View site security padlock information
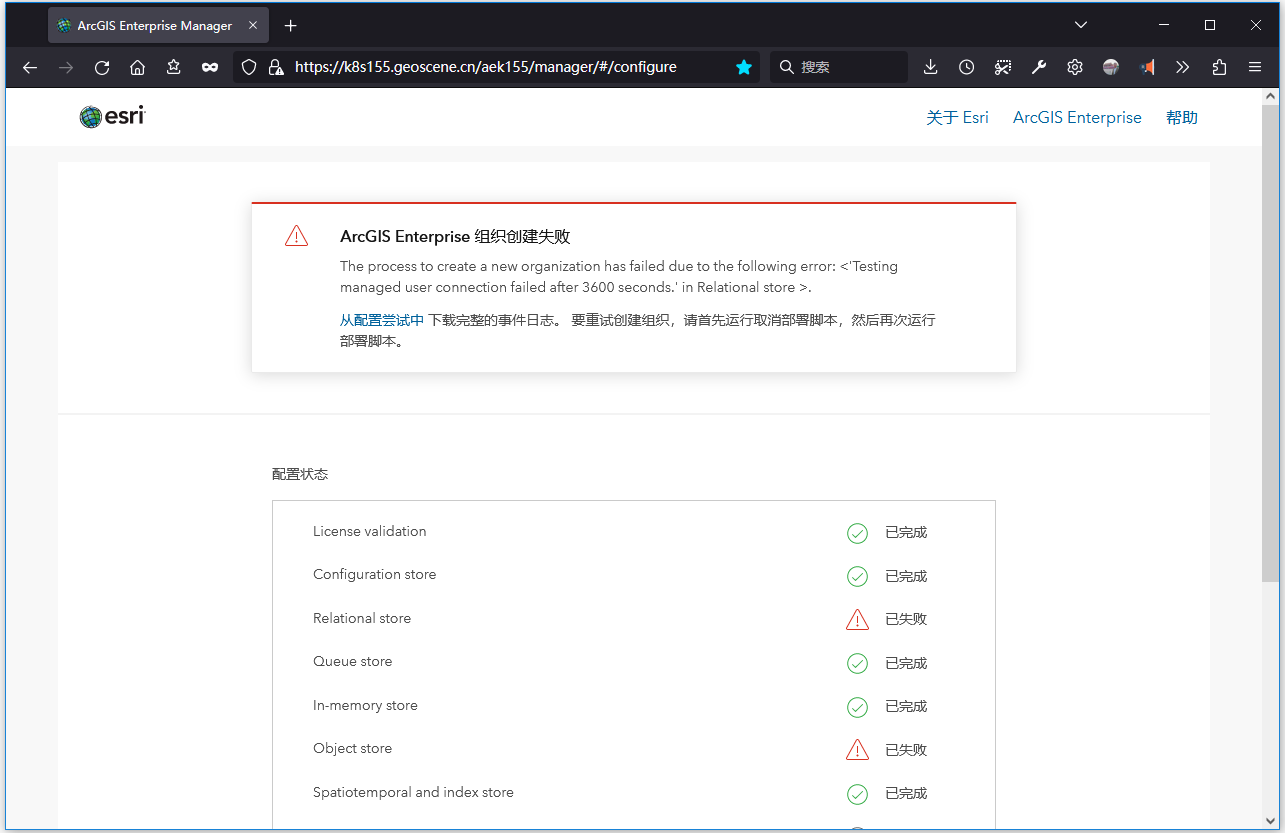The height and width of the screenshot is (833, 1285). coord(276,67)
